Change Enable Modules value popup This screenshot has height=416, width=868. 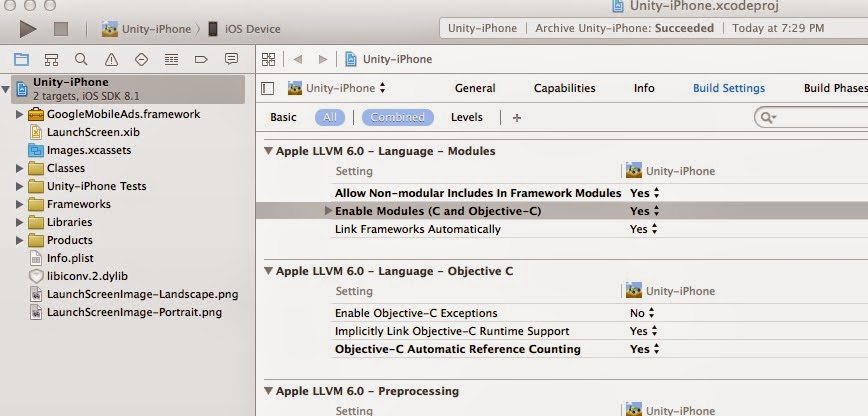tap(645, 211)
